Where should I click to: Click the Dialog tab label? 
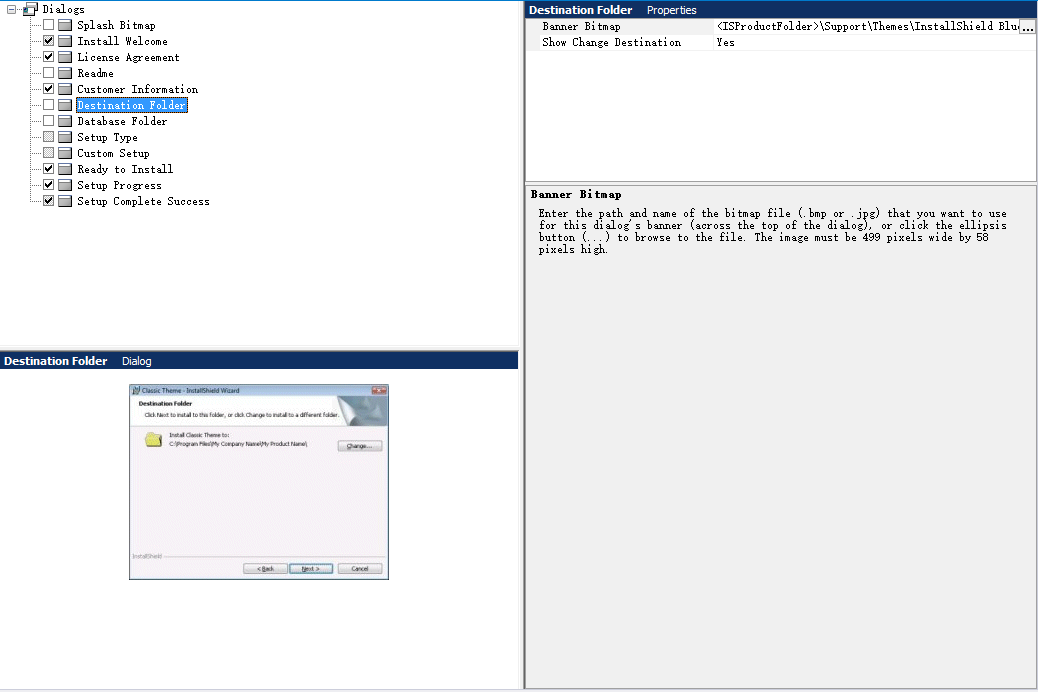coord(136,361)
